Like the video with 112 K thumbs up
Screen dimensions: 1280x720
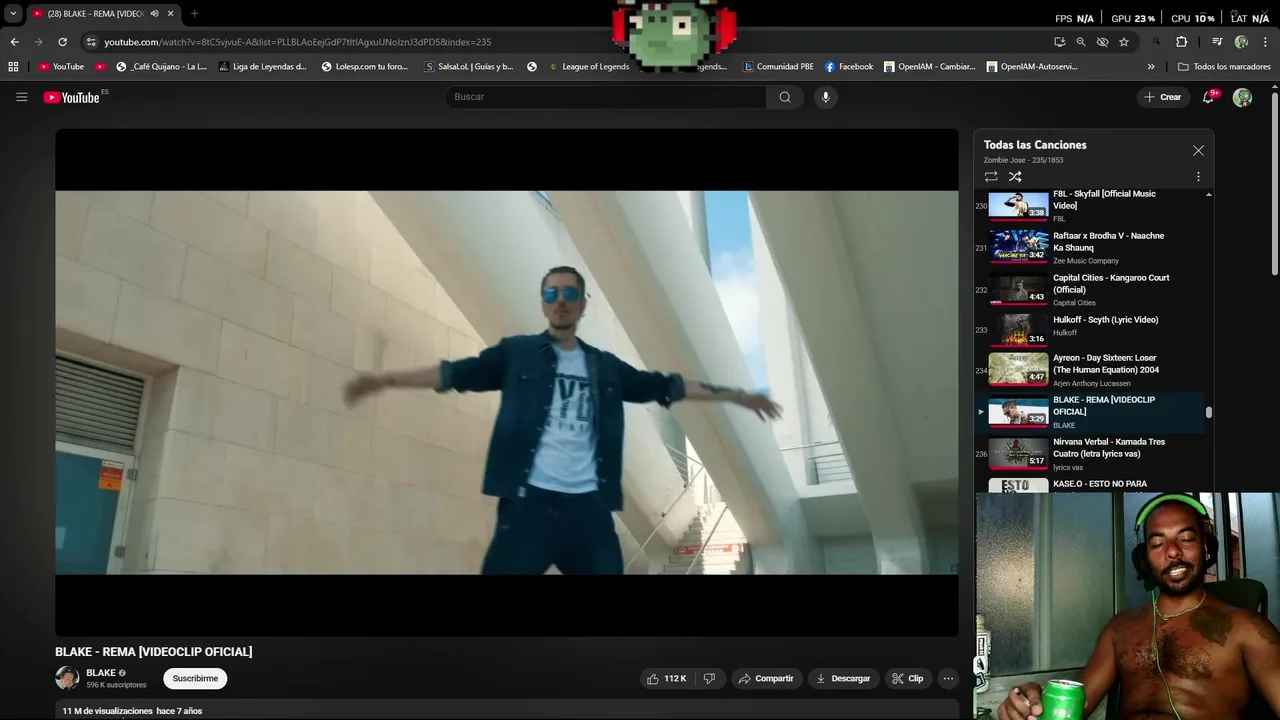tap(667, 678)
